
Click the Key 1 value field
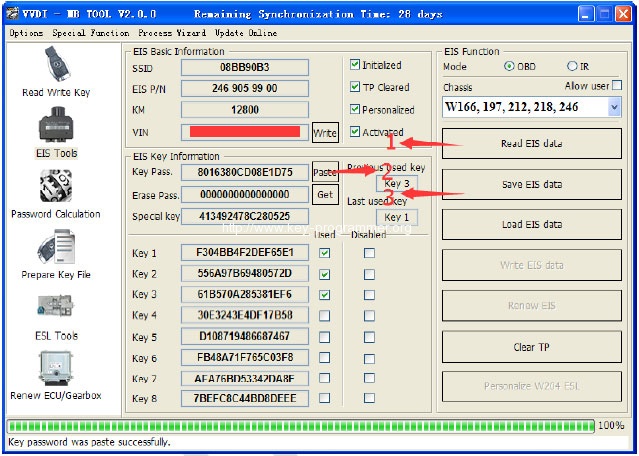pyautogui.click(x=245, y=253)
